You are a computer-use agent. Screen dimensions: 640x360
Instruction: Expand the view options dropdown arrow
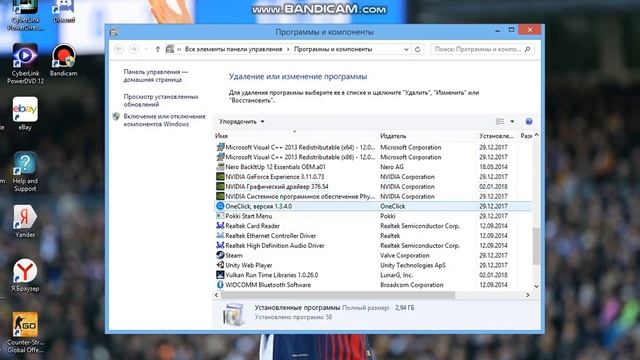coord(512,121)
